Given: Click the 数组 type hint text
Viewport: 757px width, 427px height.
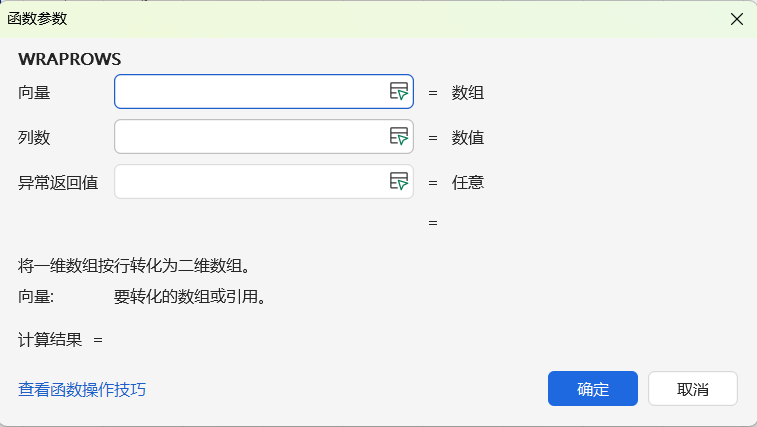Looking at the screenshot, I should [468, 93].
